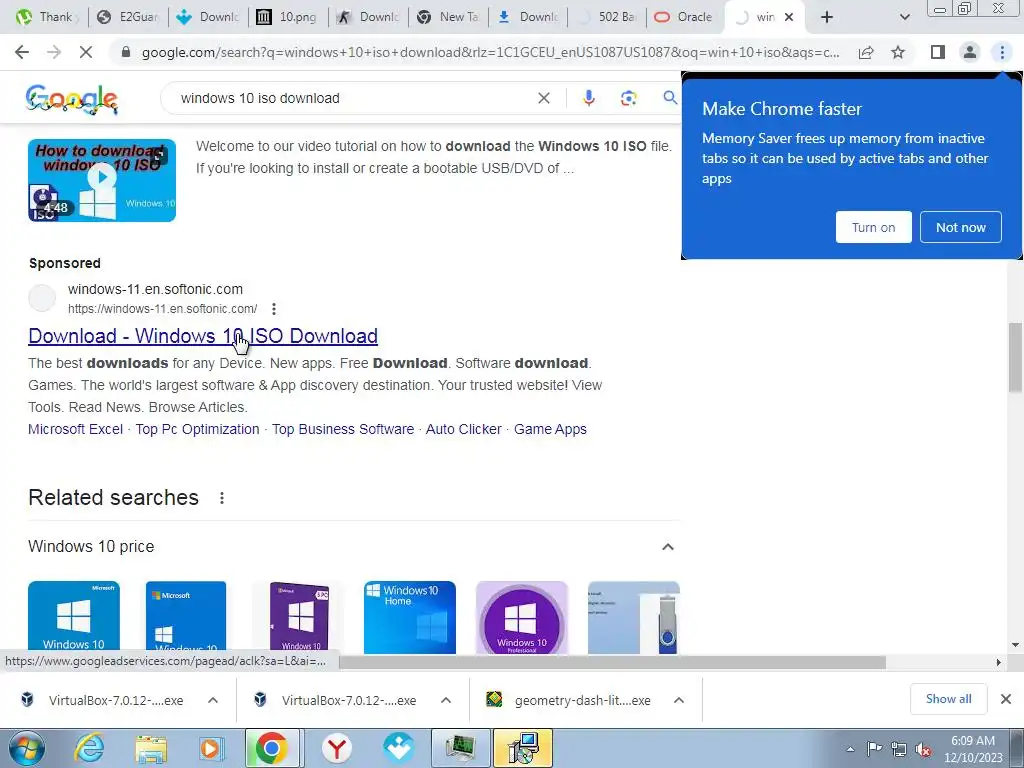Switch to the 10.png tab
The height and width of the screenshot is (768, 1024).
pyautogui.click(x=287, y=17)
